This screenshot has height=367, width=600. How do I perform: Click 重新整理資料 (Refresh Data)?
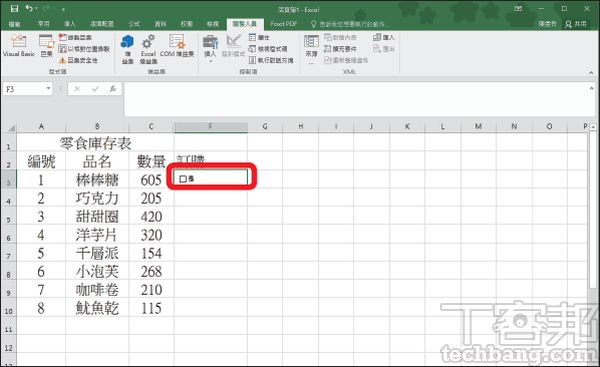click(x=346, y=60)
